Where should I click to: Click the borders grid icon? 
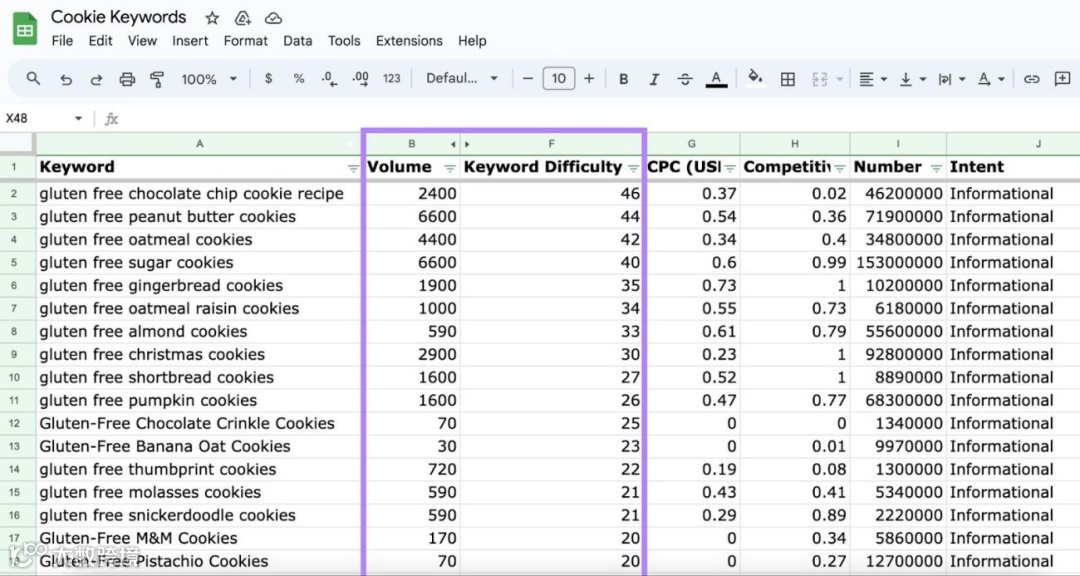[787, 79]
